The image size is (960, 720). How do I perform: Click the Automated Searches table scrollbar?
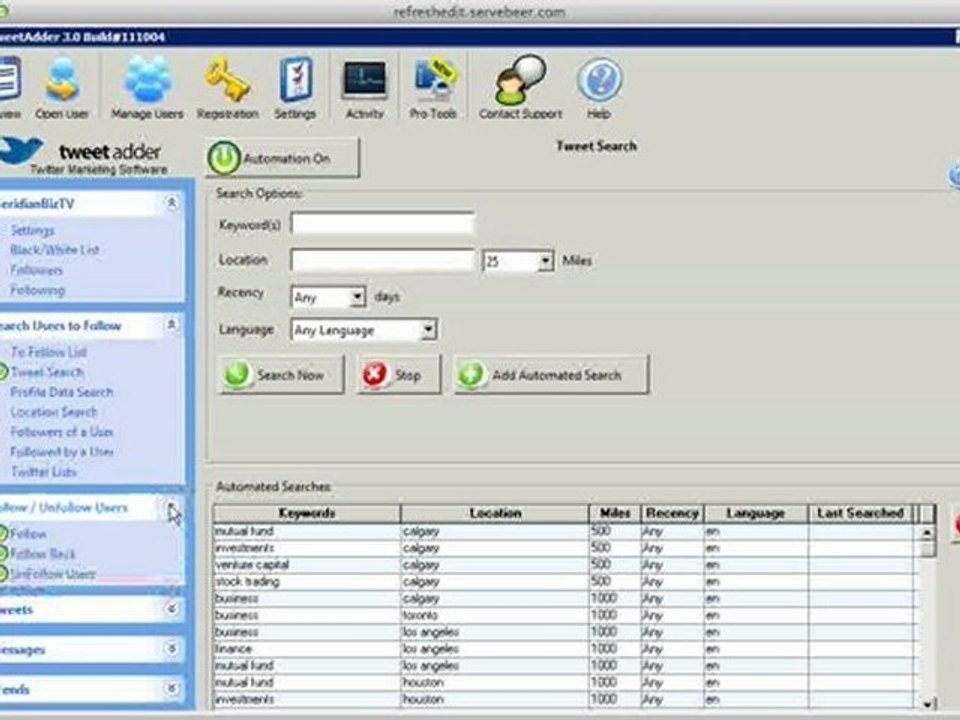(927, 617)
